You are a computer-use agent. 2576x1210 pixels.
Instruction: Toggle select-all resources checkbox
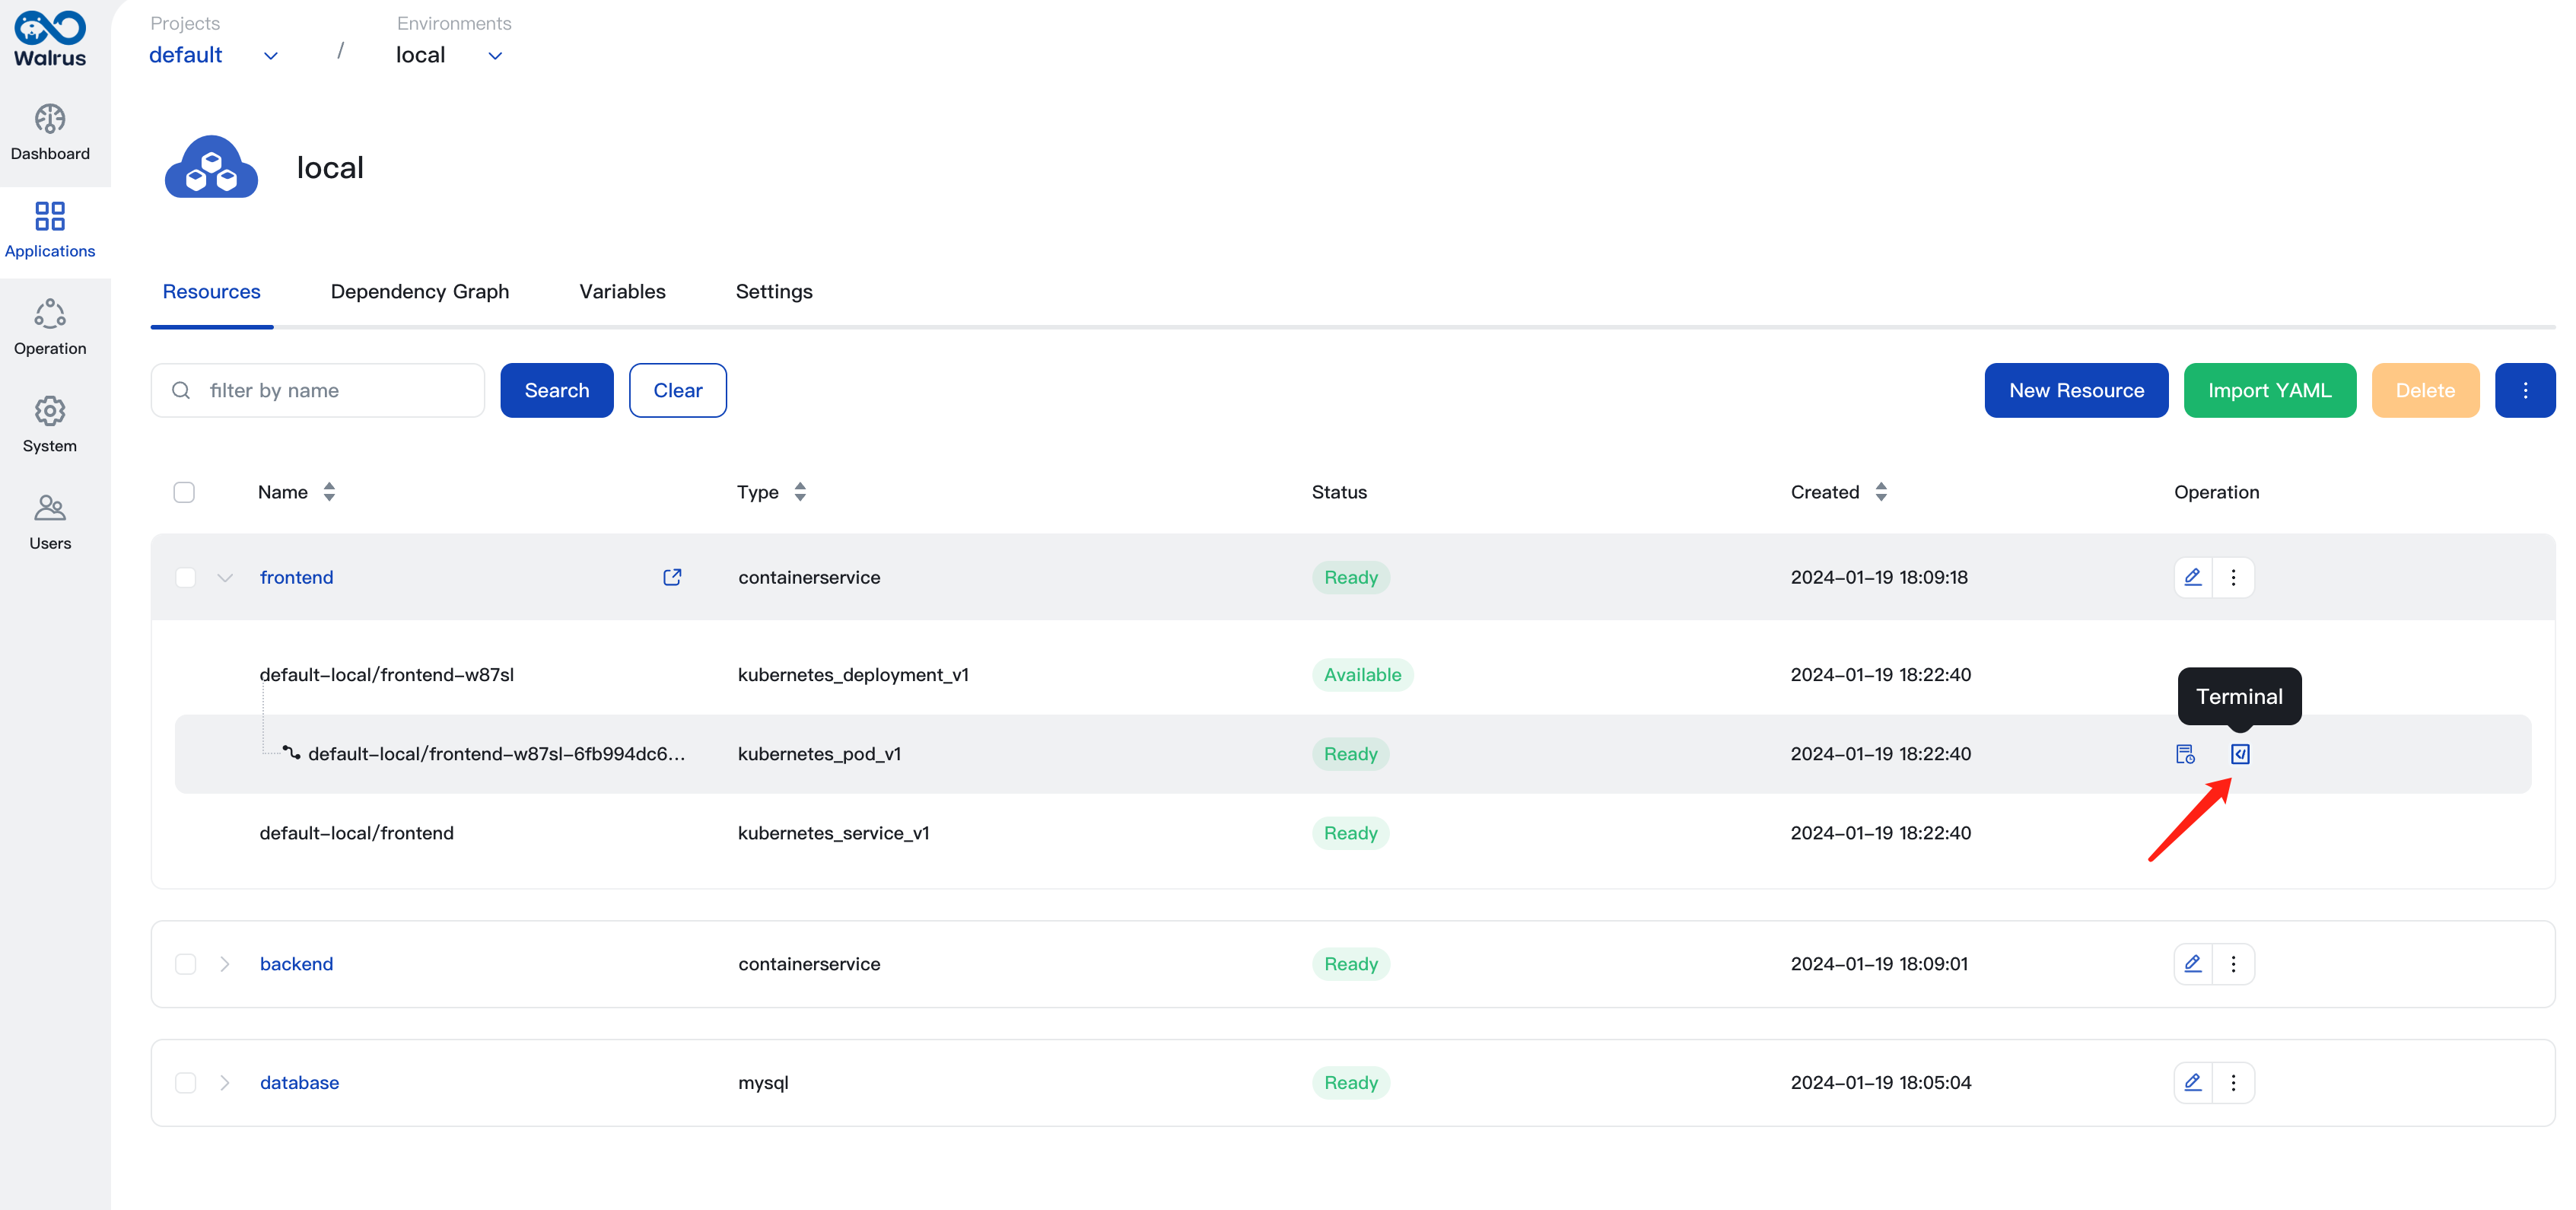point(184,492)
